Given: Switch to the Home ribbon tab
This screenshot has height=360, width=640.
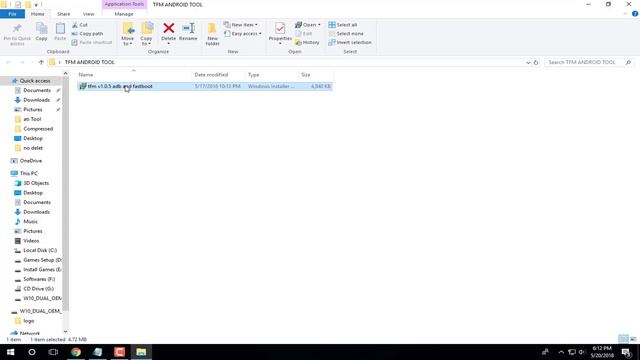Looking at the screenshot, I should [38, 14].
